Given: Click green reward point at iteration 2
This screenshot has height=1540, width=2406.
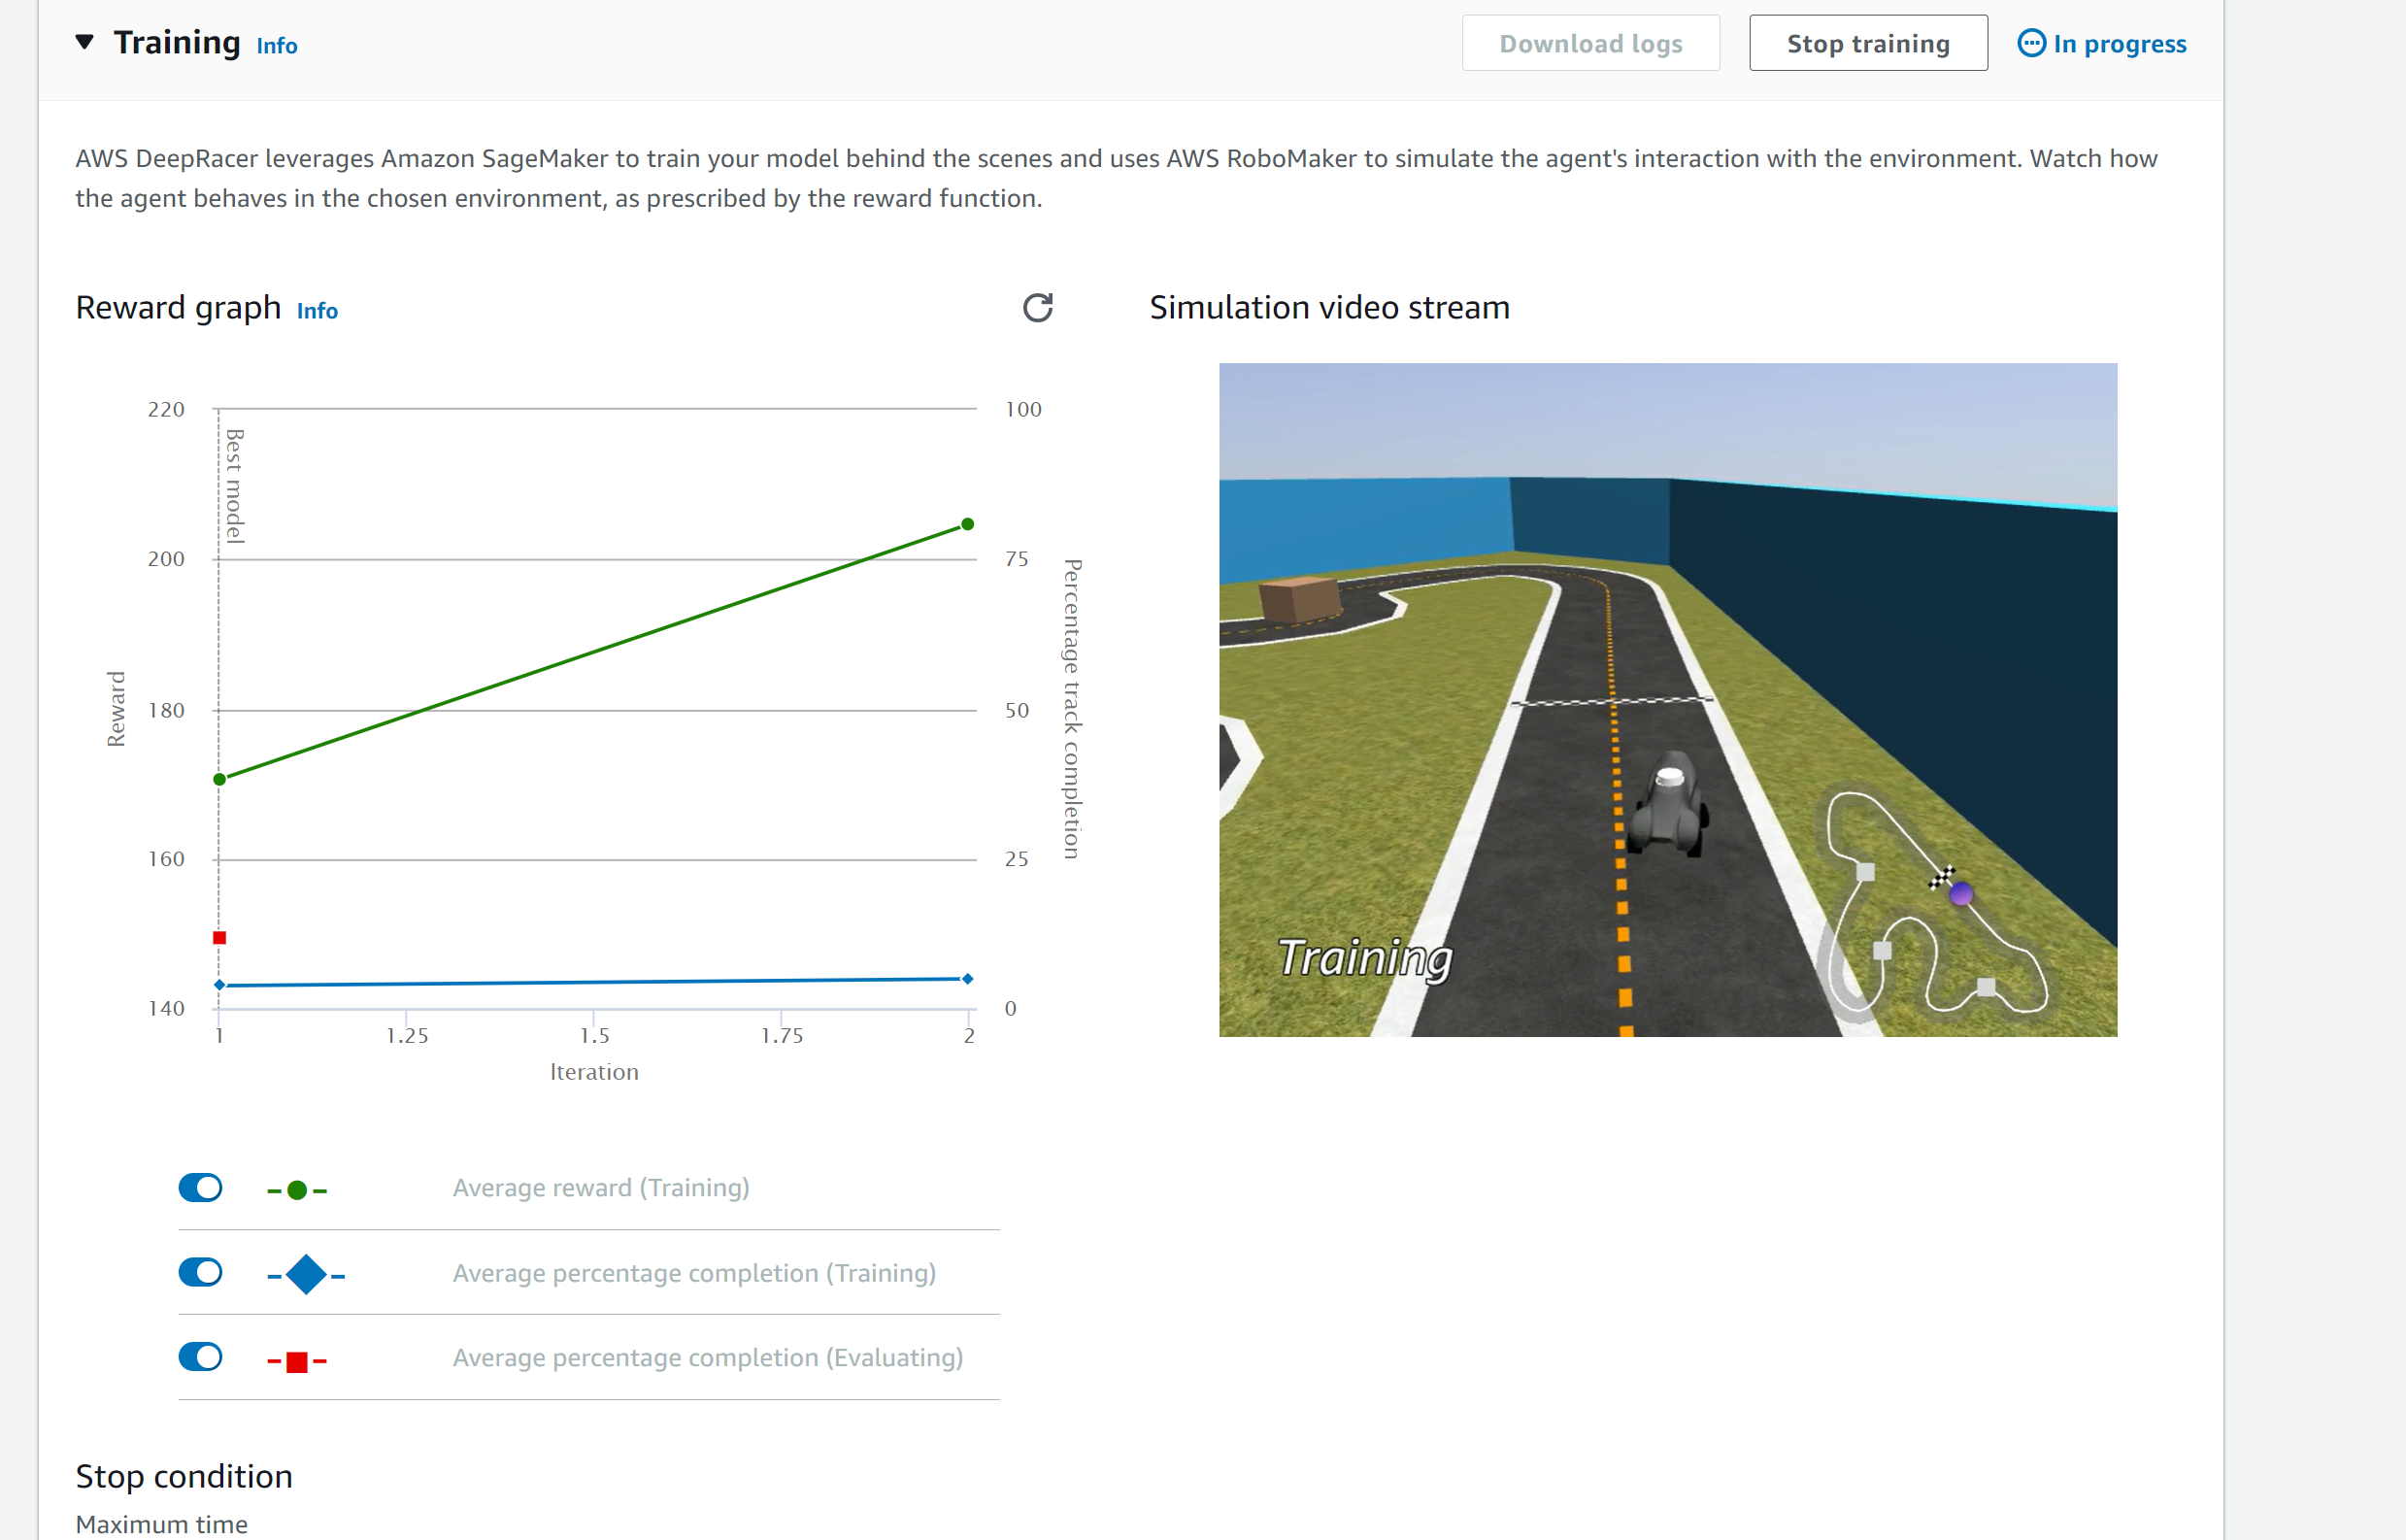Looking at the screenshot, I should pos(967,524).
